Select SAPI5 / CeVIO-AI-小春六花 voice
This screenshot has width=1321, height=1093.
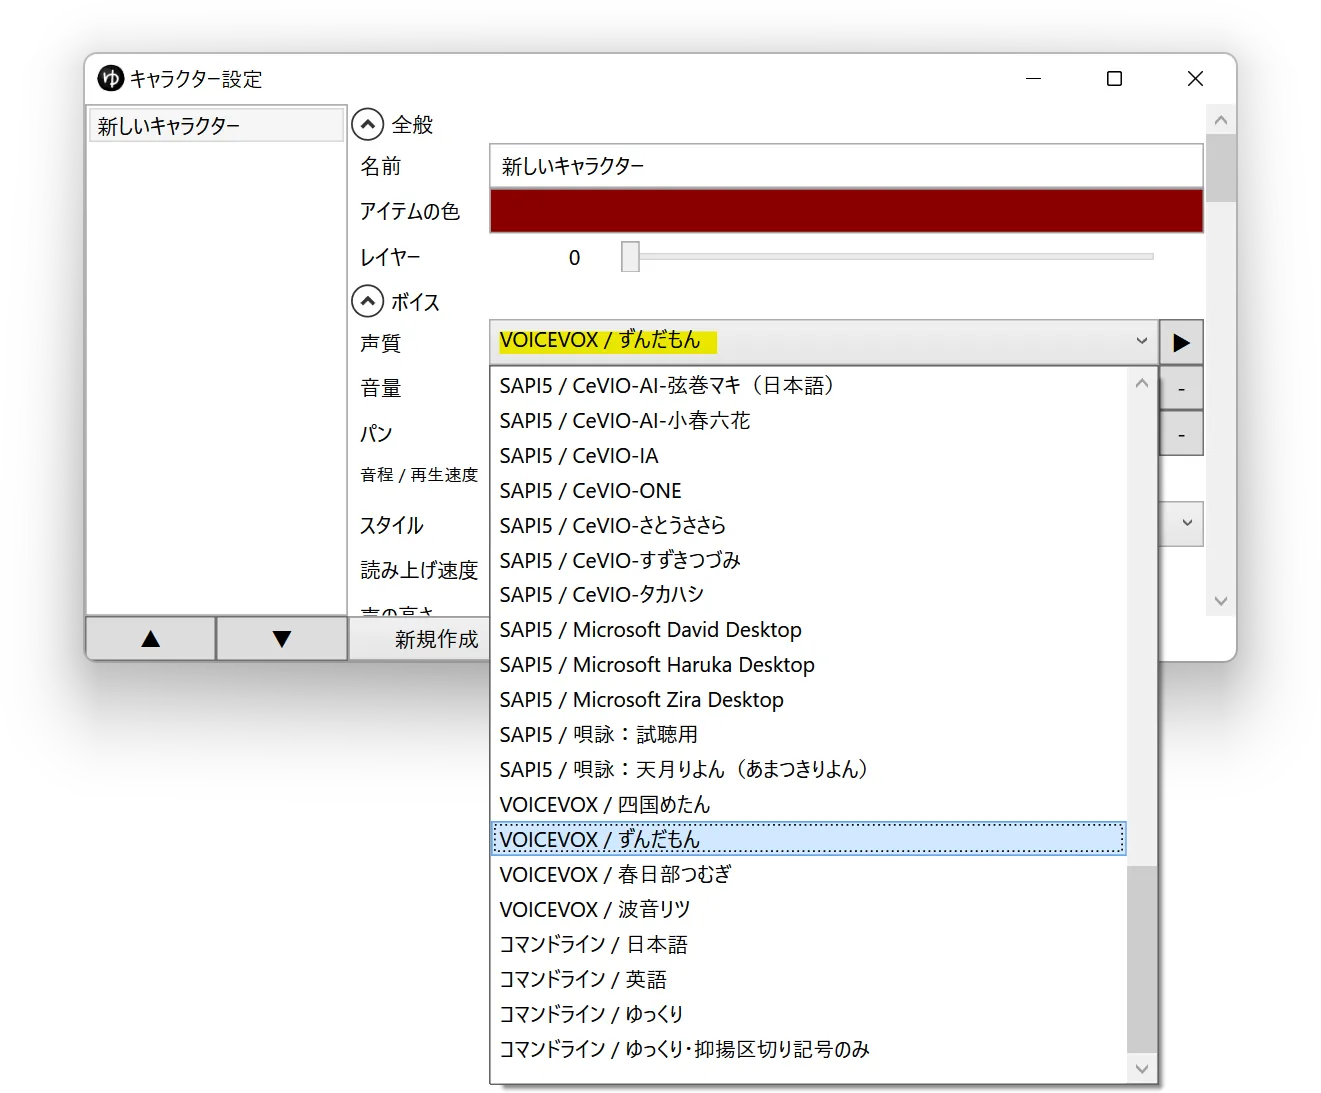click(808, 421)
